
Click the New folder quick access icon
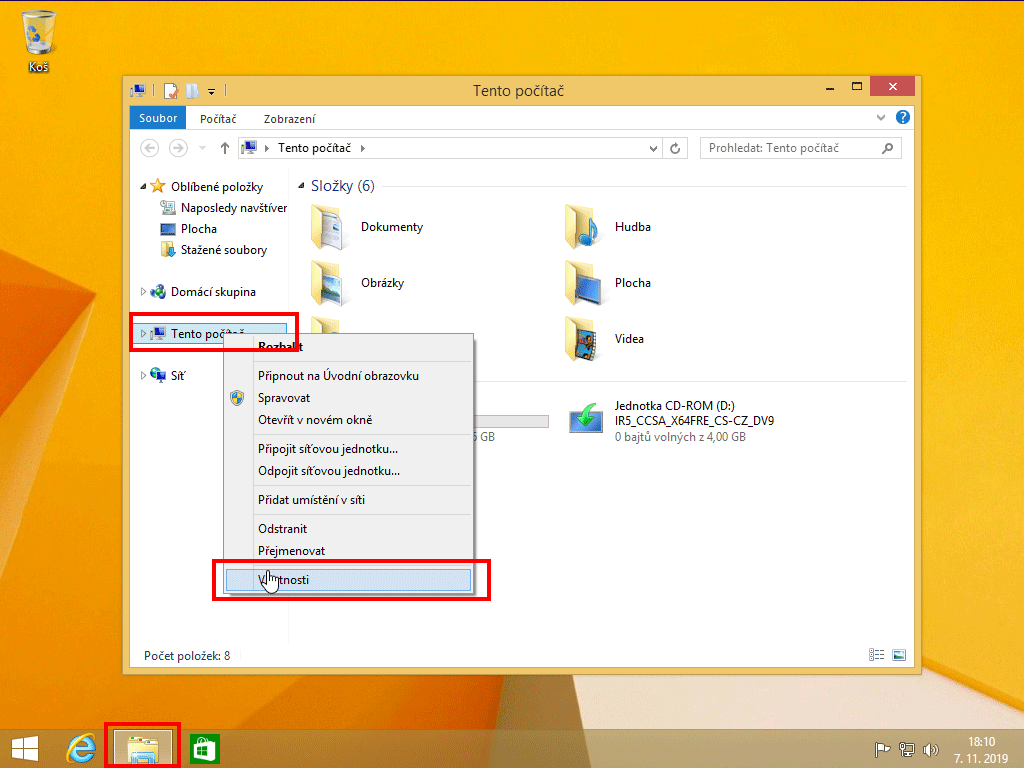pos(192,91)
